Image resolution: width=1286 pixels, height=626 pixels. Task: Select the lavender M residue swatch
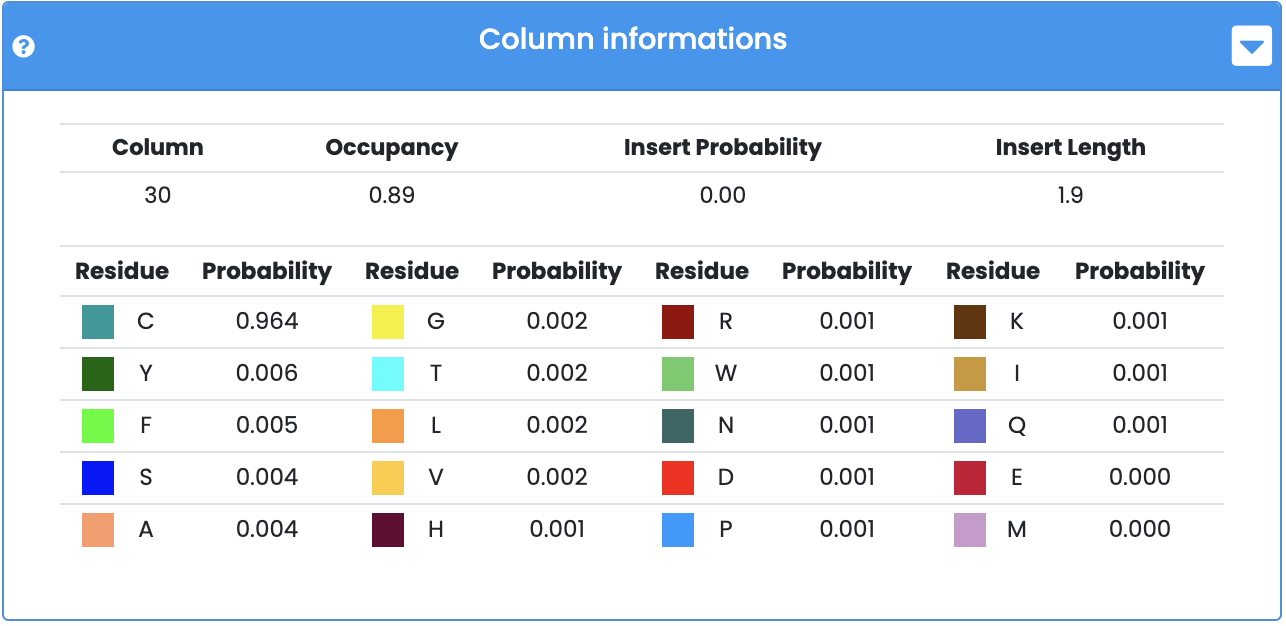coord(970,530)
